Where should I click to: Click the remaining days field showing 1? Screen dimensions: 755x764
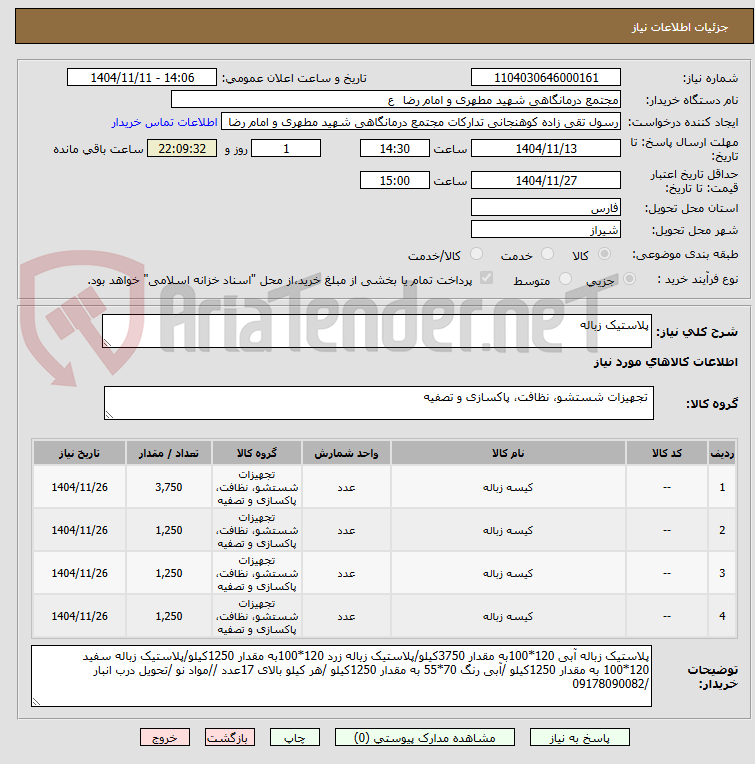286,149
